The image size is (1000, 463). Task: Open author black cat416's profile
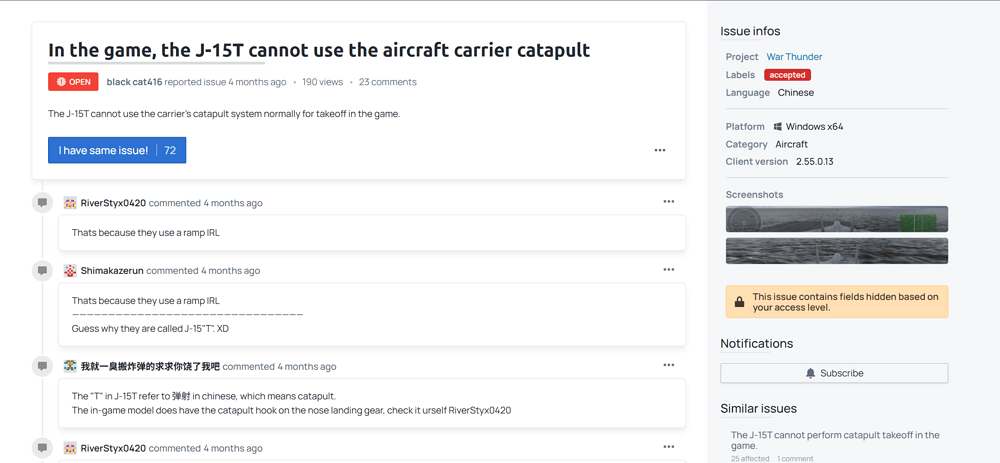pos(135,82)
